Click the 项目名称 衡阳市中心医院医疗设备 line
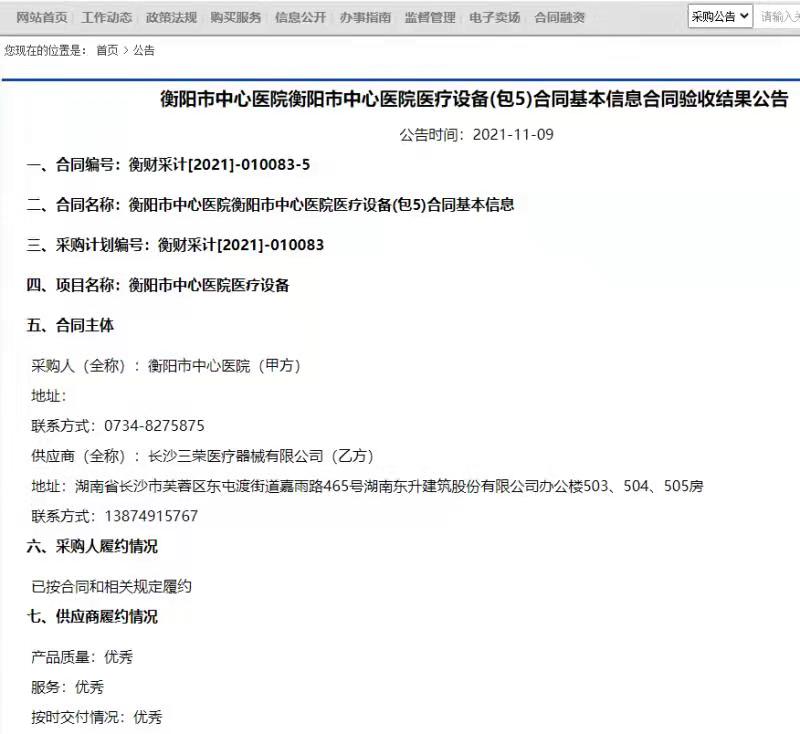This screenshot has width=800, height=734. tap(158, 285)
